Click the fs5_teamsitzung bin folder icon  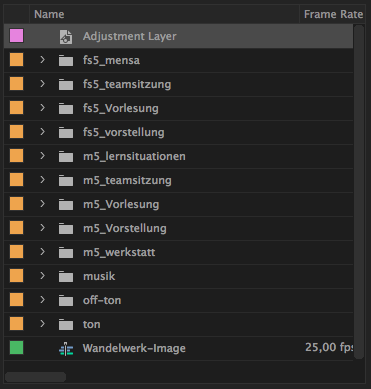click(x=66, y=85)
